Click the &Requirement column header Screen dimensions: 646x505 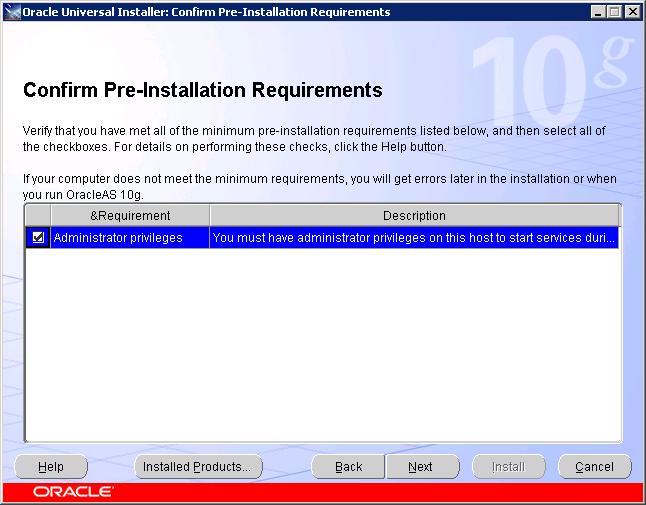click(130, 215)
